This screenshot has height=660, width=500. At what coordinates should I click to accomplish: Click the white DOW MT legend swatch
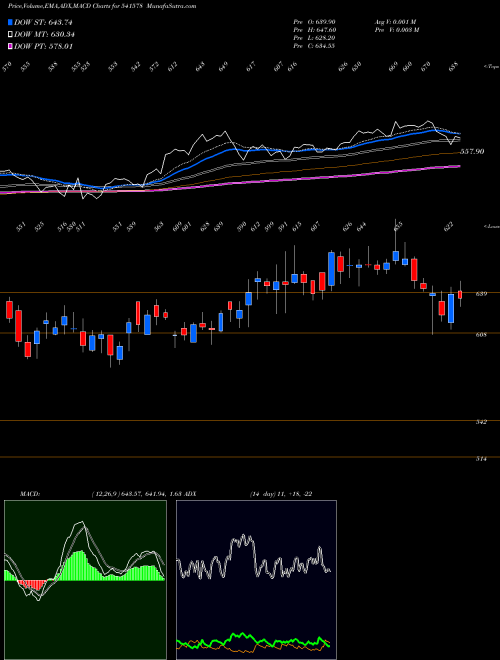pyautogui.click(x=11, y=35)
